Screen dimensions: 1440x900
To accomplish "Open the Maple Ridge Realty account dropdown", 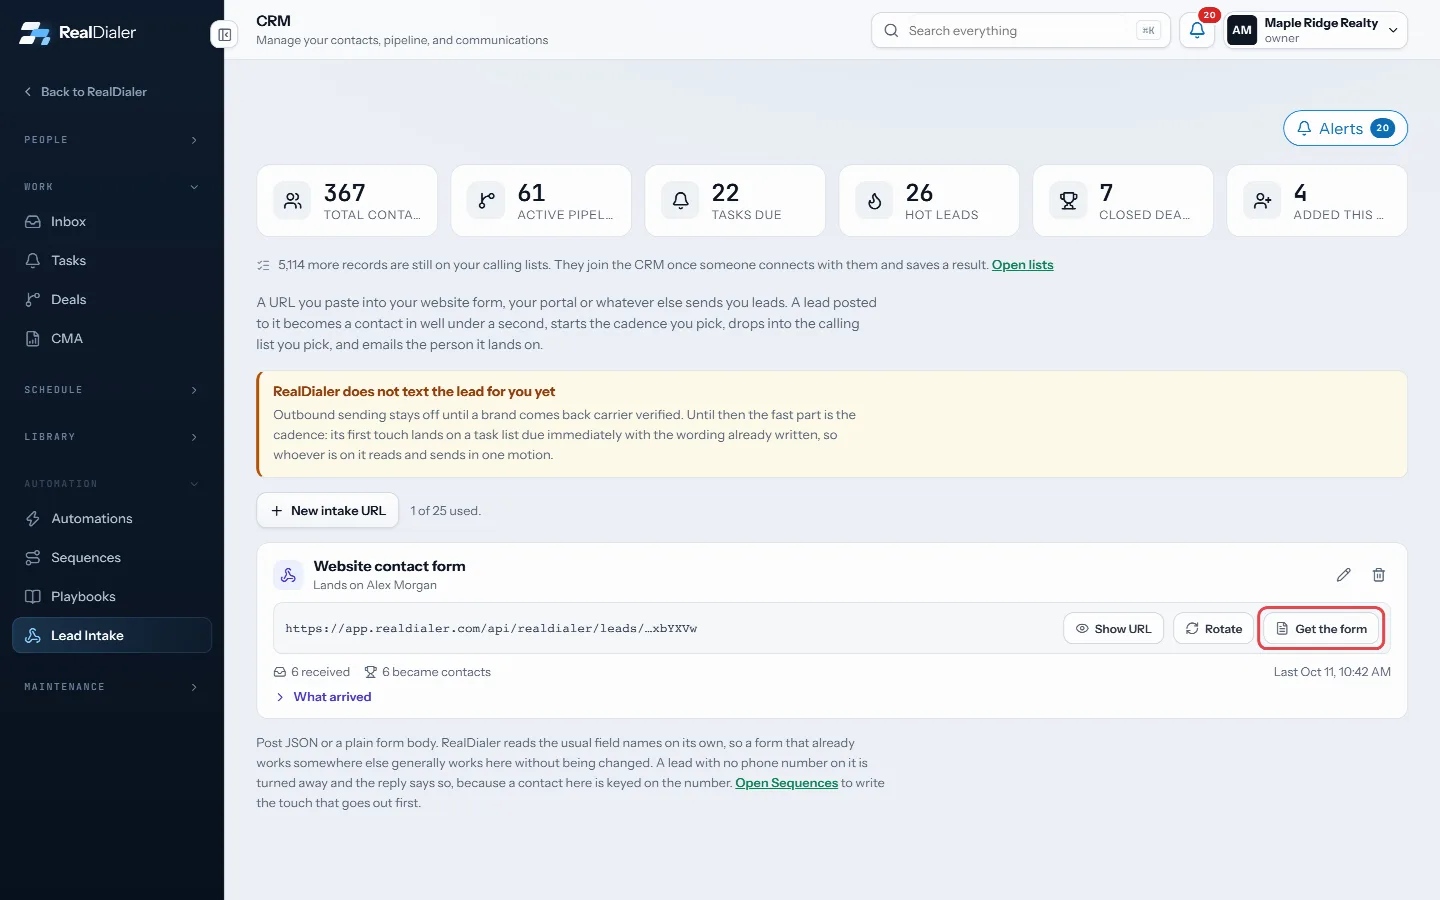I will (x=1317, y=30).
